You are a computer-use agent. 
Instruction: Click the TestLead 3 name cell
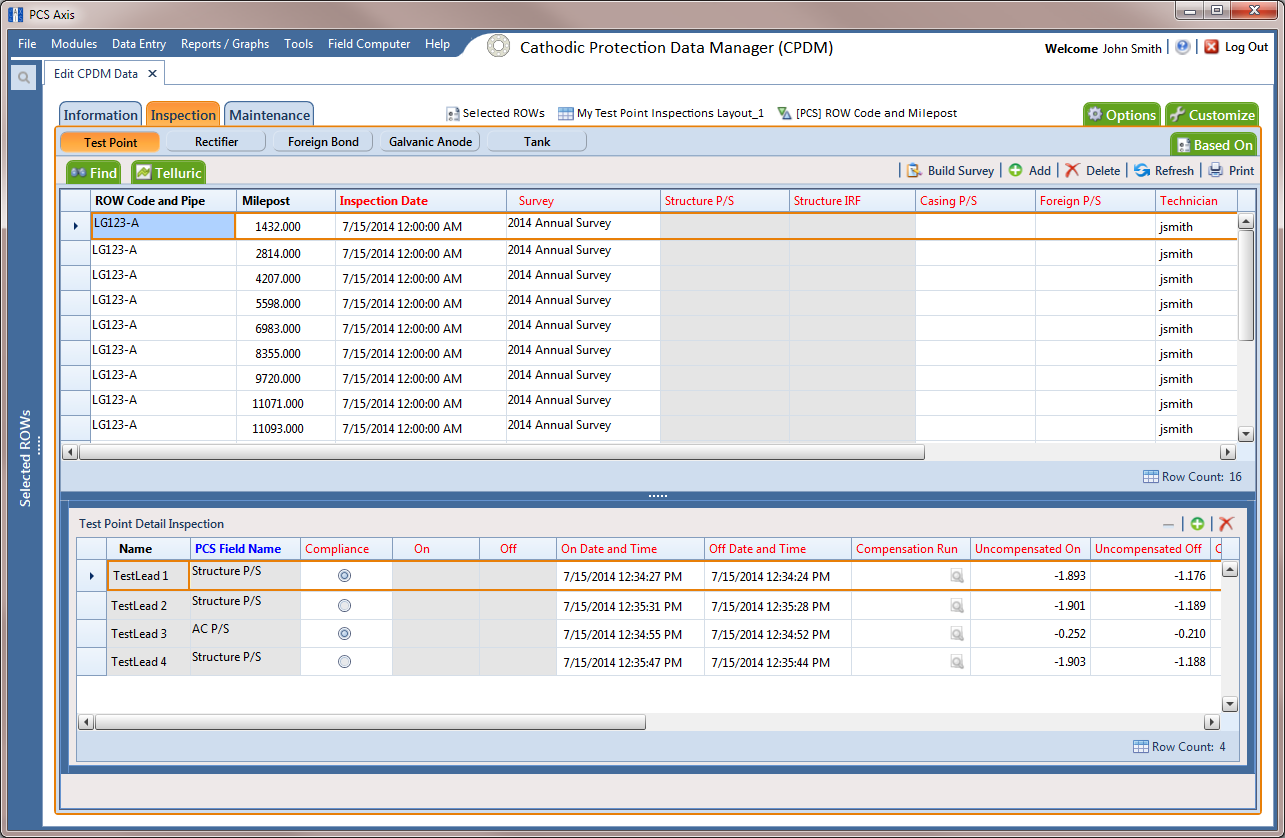[149, 634]
